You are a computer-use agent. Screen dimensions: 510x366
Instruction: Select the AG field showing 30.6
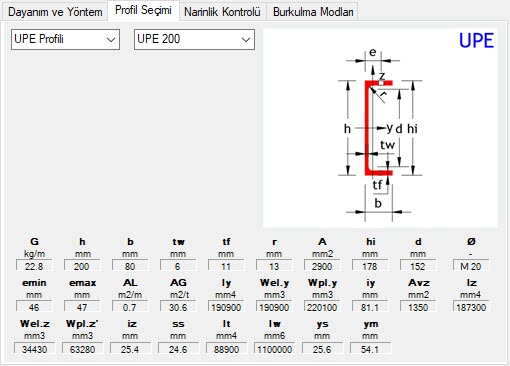pos(178,307)
